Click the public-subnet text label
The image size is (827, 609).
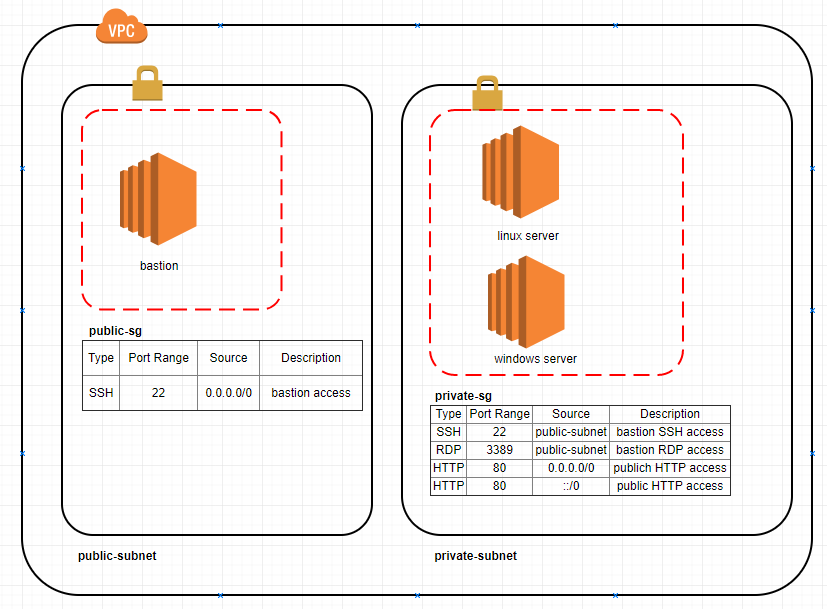click(116, 556)
